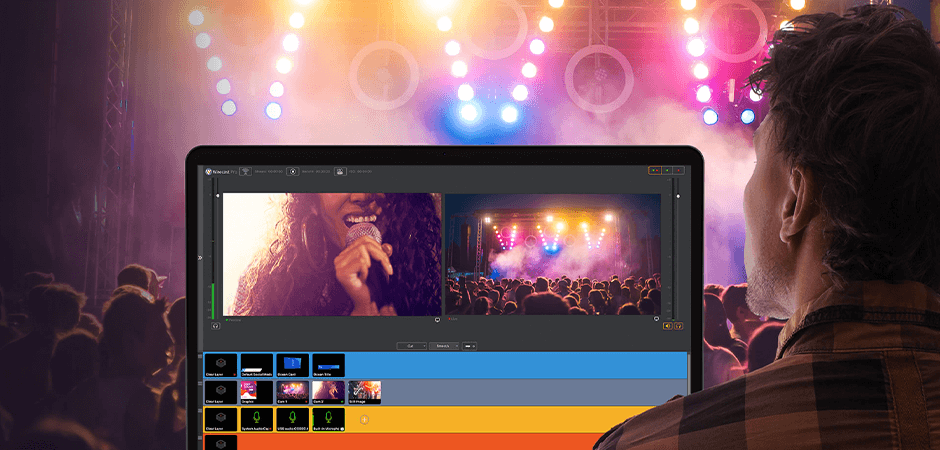Select the Cam 2 singer shot

pos(329,392)
